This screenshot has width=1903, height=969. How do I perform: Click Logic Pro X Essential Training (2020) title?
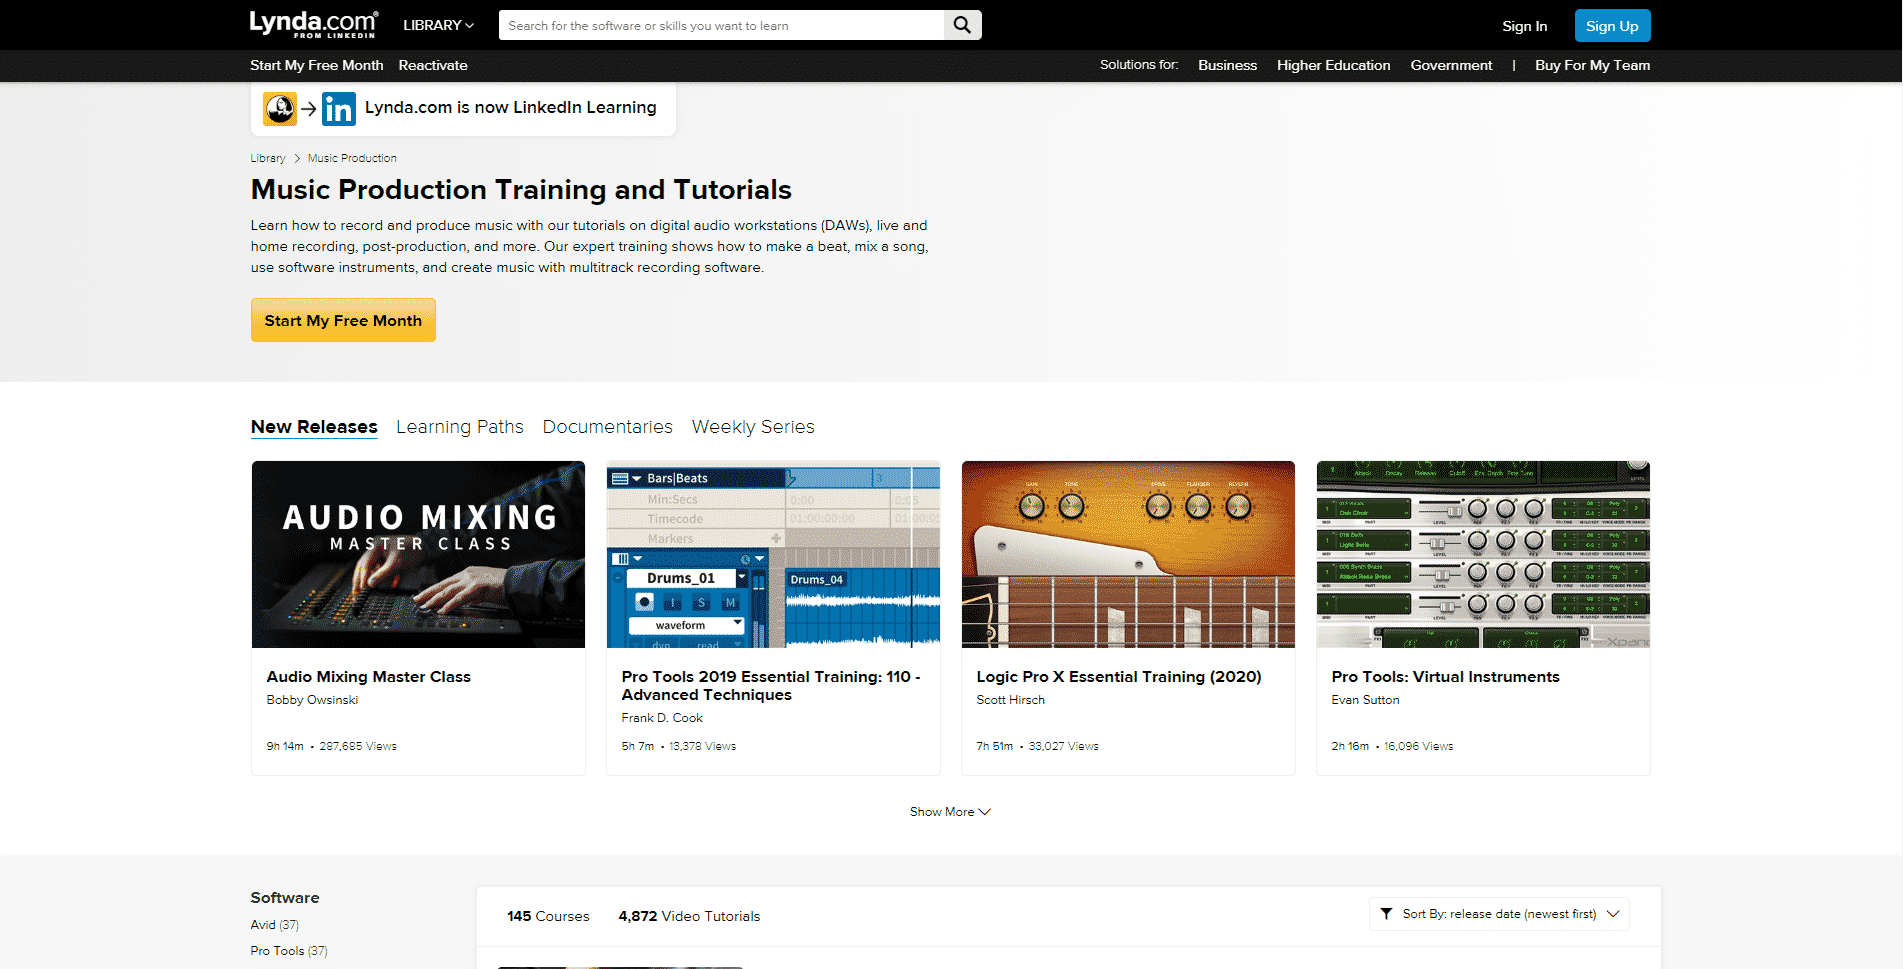click(x=1119, y=677)
